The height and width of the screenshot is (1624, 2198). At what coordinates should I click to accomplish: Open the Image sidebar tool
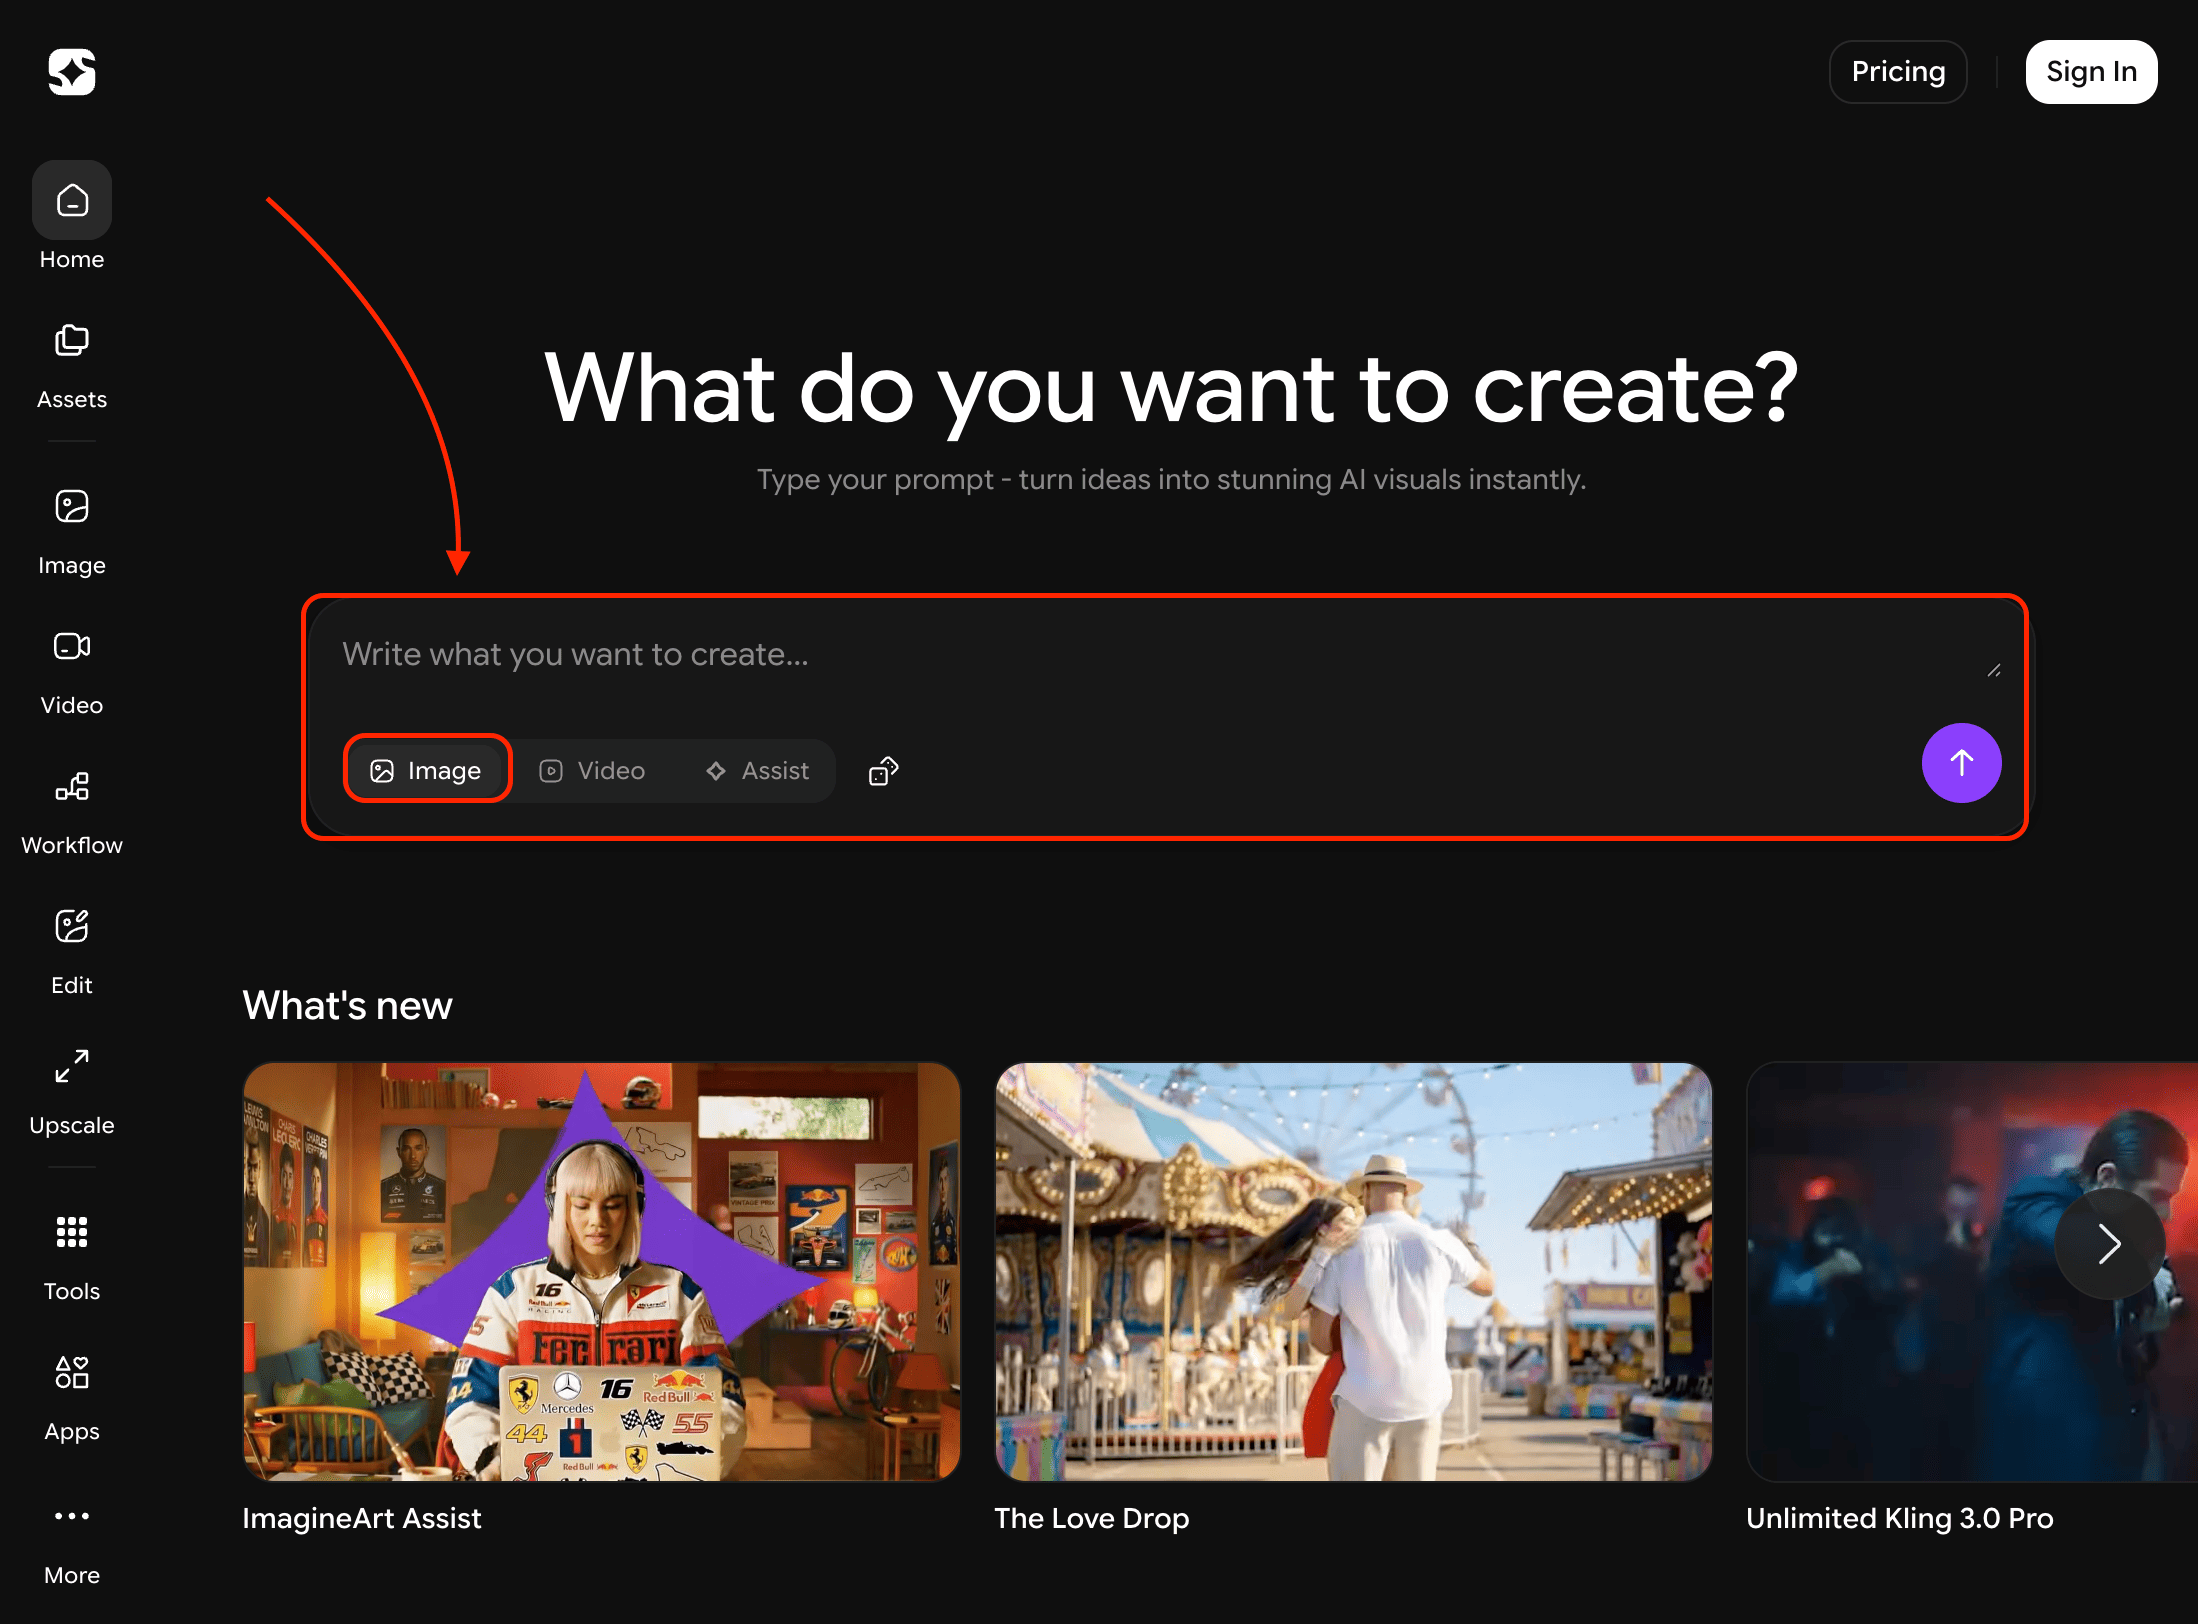(72, 531)
